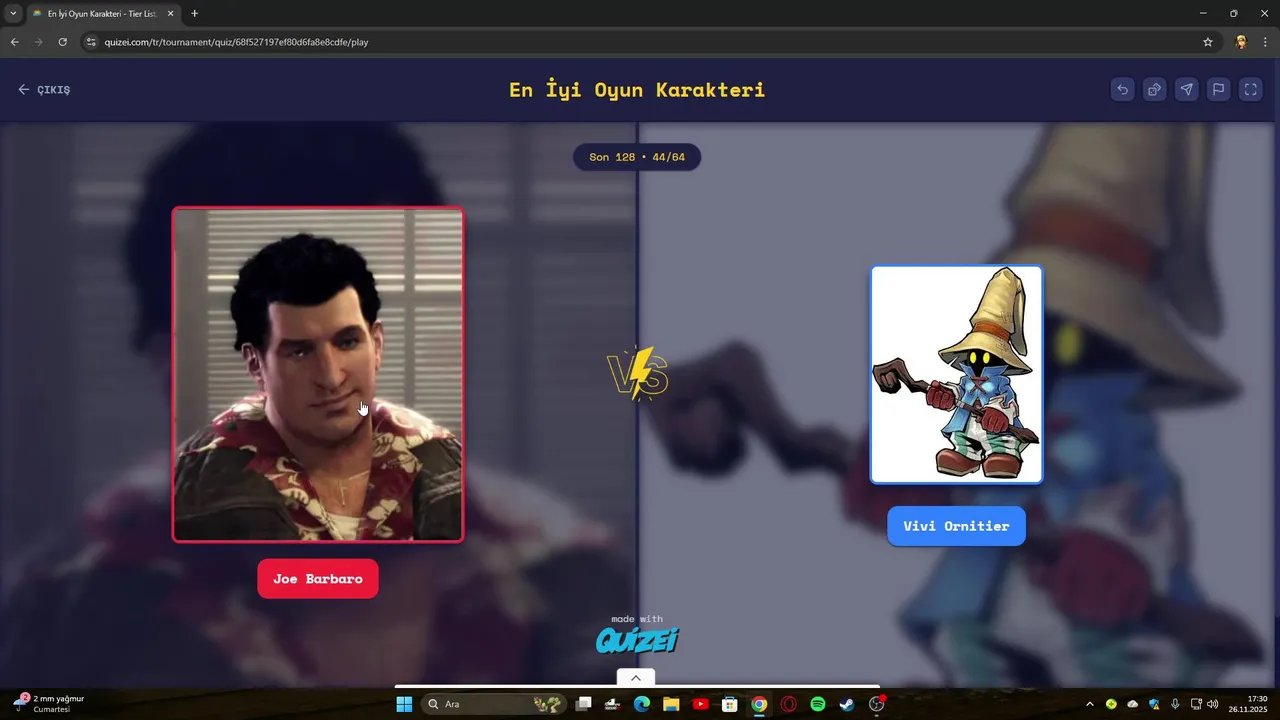Image resolution: width=1280 pixels, height=720 pixels.
Task: Click the dice random-pick icon
Action: click(1155, 90)
